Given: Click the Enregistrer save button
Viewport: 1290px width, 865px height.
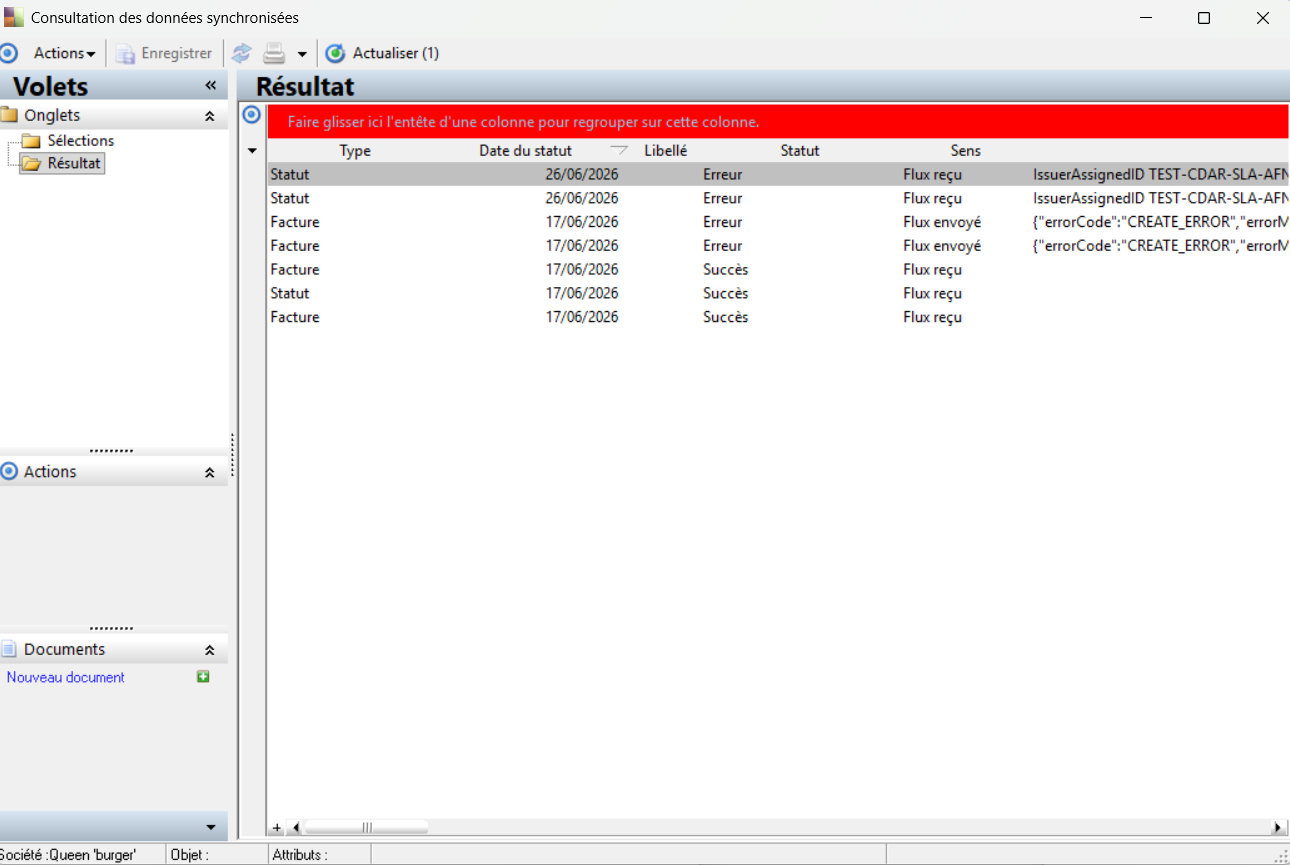Looking at the screenshot, I should coord(165,53).
